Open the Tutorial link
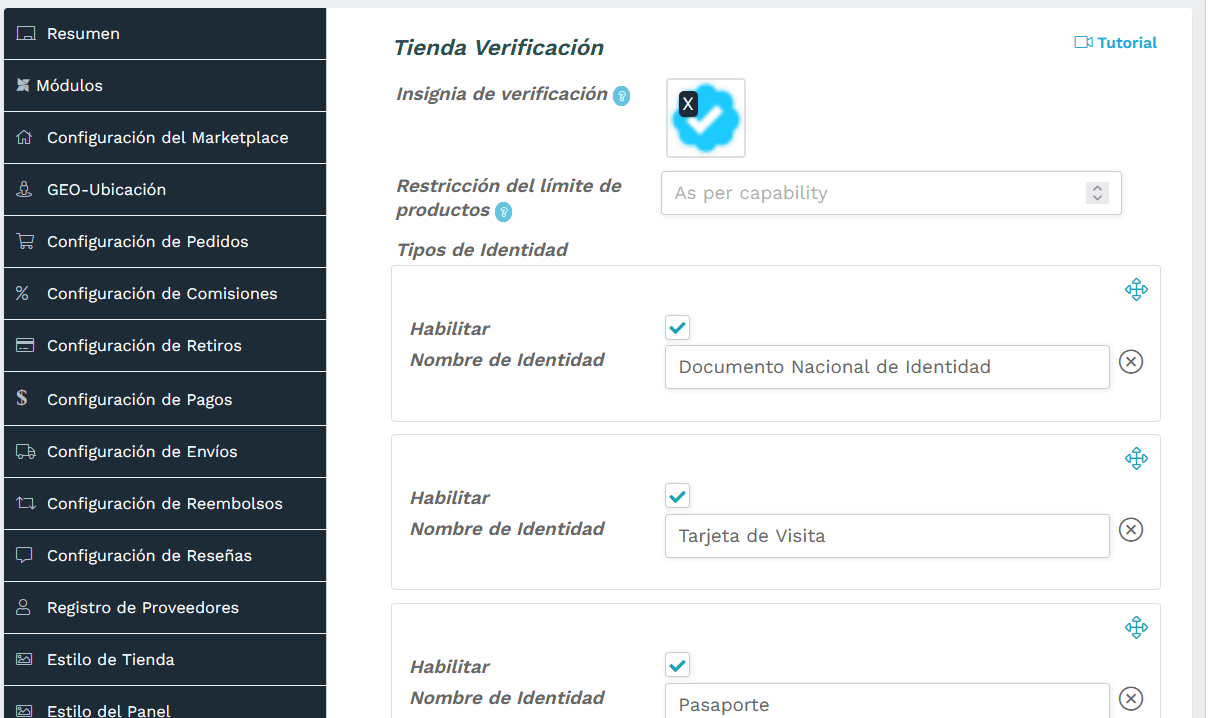 click(x=1115, y=42)
